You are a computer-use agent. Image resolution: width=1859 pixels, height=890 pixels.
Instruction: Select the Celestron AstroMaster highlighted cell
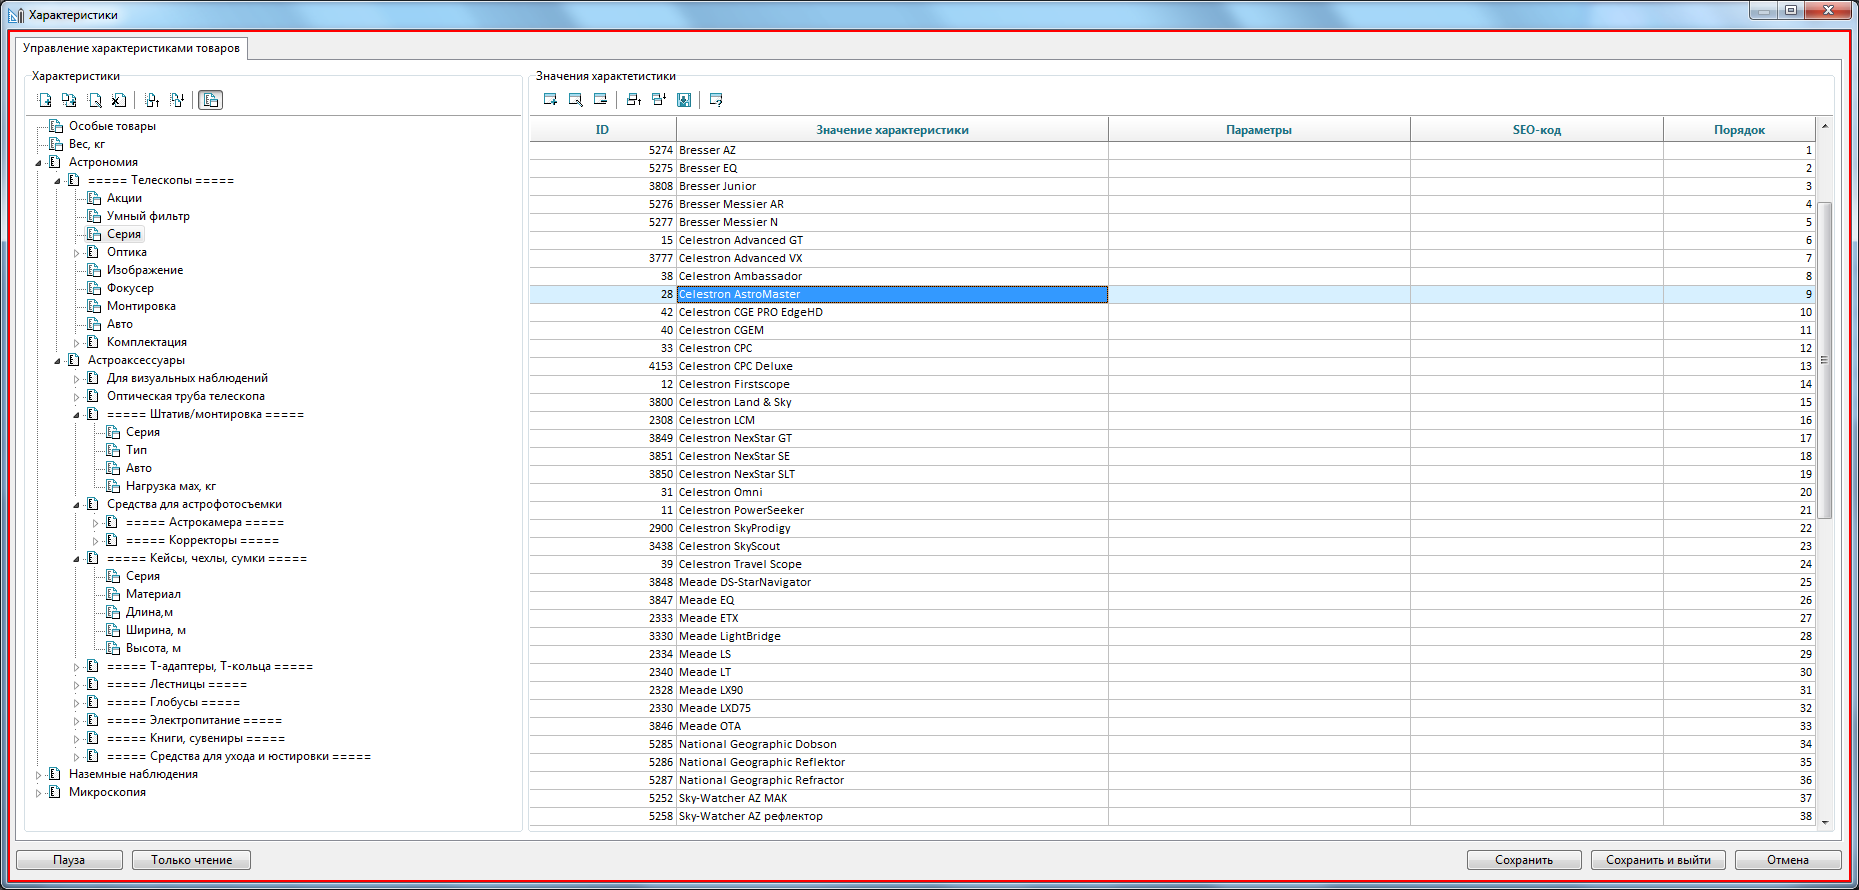(892, 295)
